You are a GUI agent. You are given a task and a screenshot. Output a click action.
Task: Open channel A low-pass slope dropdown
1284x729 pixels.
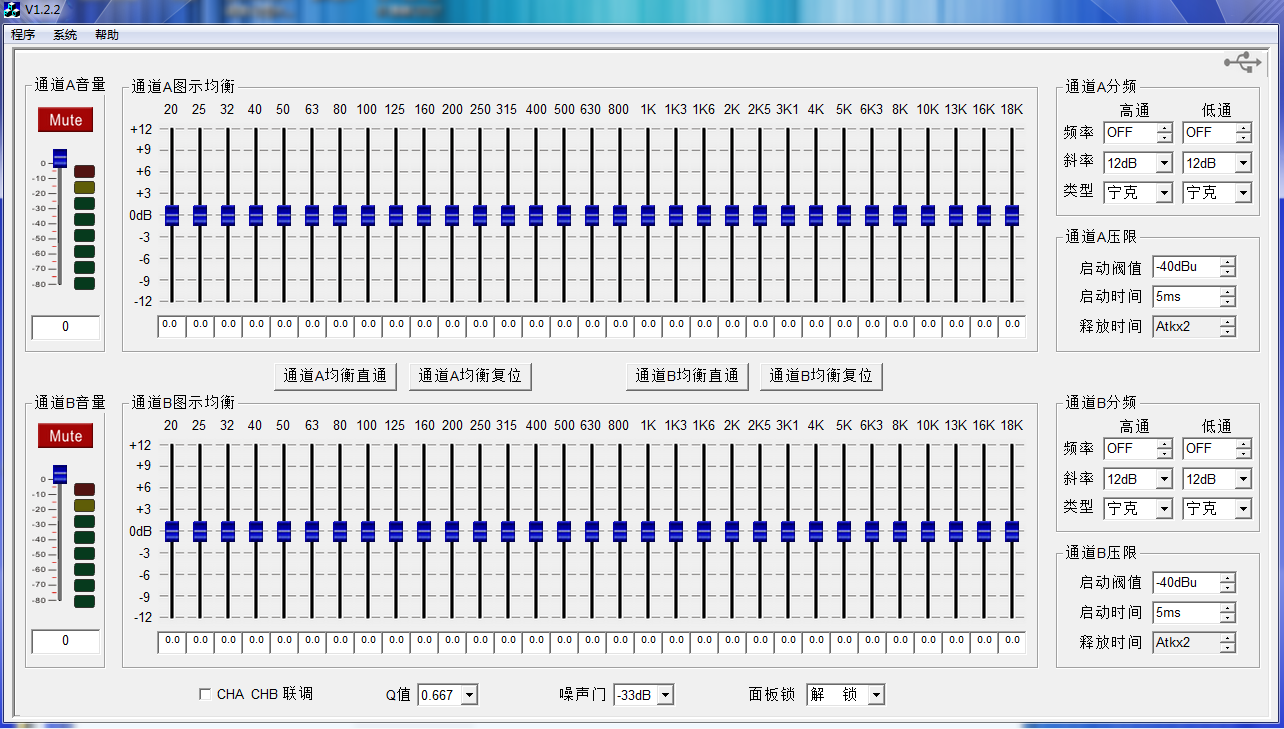click(1243, 163)
